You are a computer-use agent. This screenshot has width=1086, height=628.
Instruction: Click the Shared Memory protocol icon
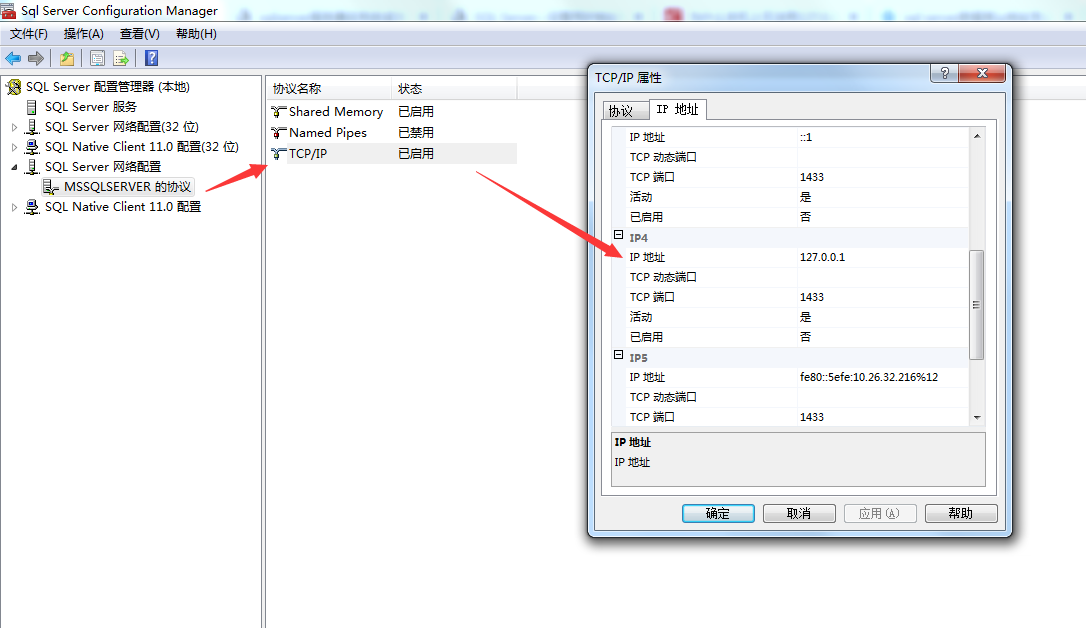pos(278,111)
